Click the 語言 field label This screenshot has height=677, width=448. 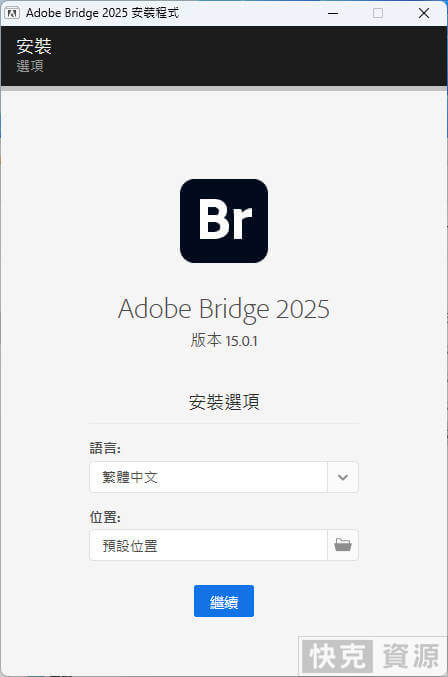[x=105, y=448]
